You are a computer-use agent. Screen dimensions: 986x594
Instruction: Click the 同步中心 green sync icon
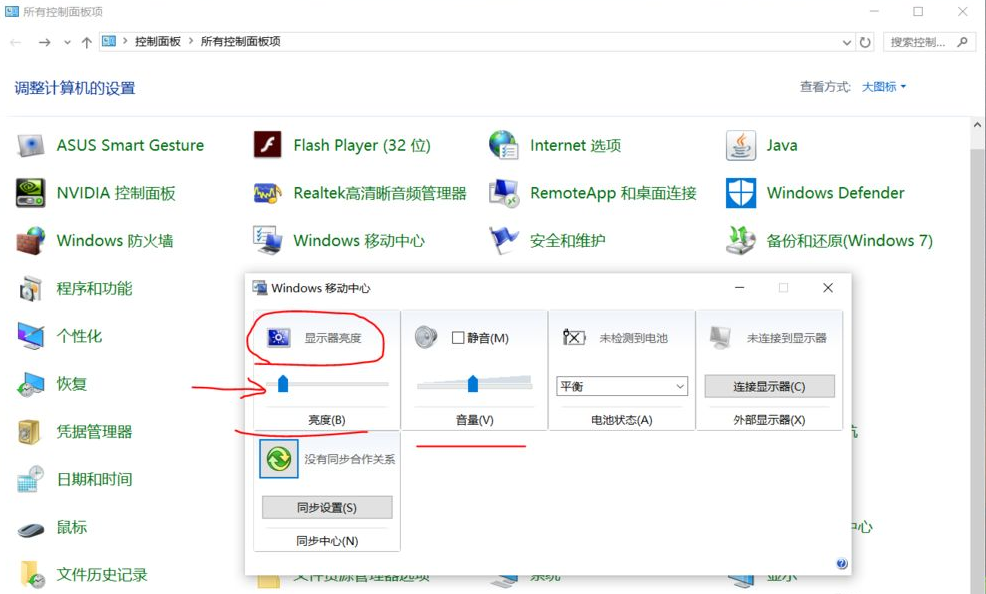[x=278, y=459]
